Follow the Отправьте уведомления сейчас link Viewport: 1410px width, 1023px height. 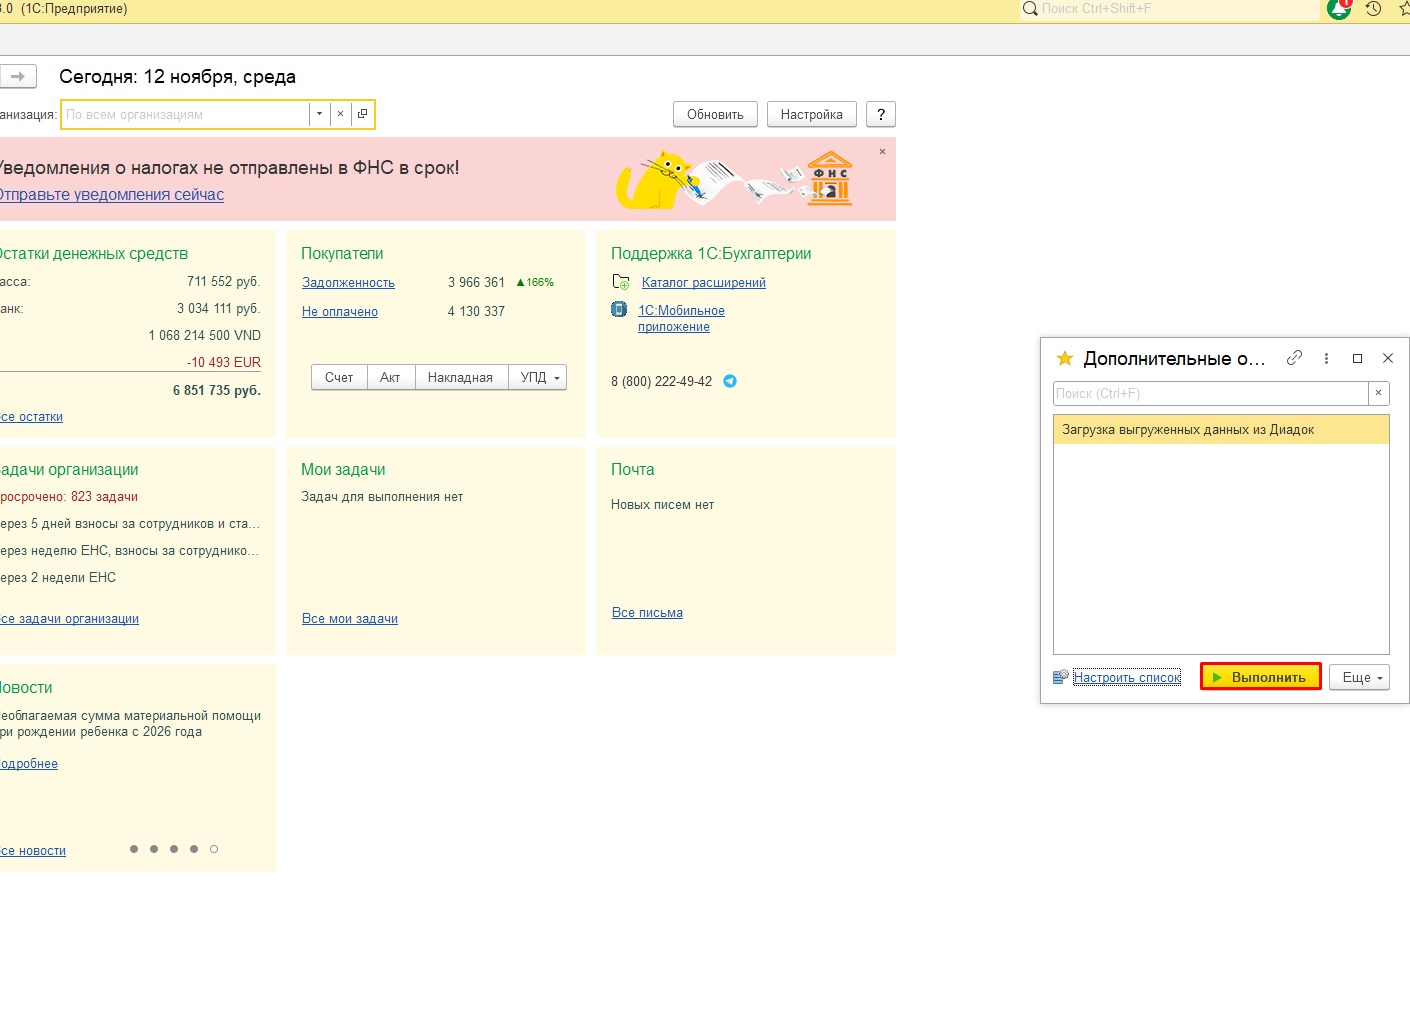[111, 195]
